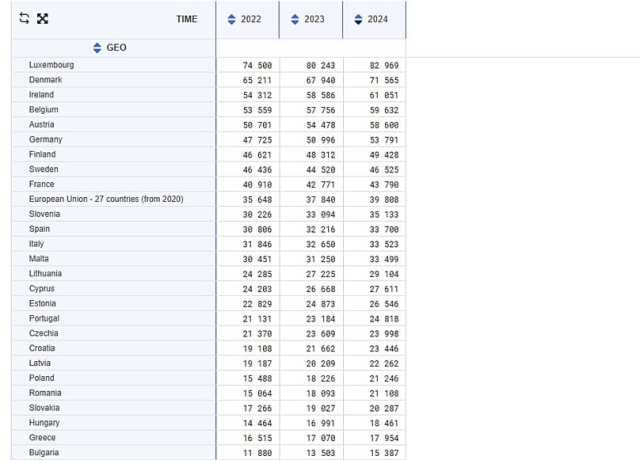This screenshot has width=640, height=460.
Task: Sort by the 2022 column arrows
Action: click(232, 20)
